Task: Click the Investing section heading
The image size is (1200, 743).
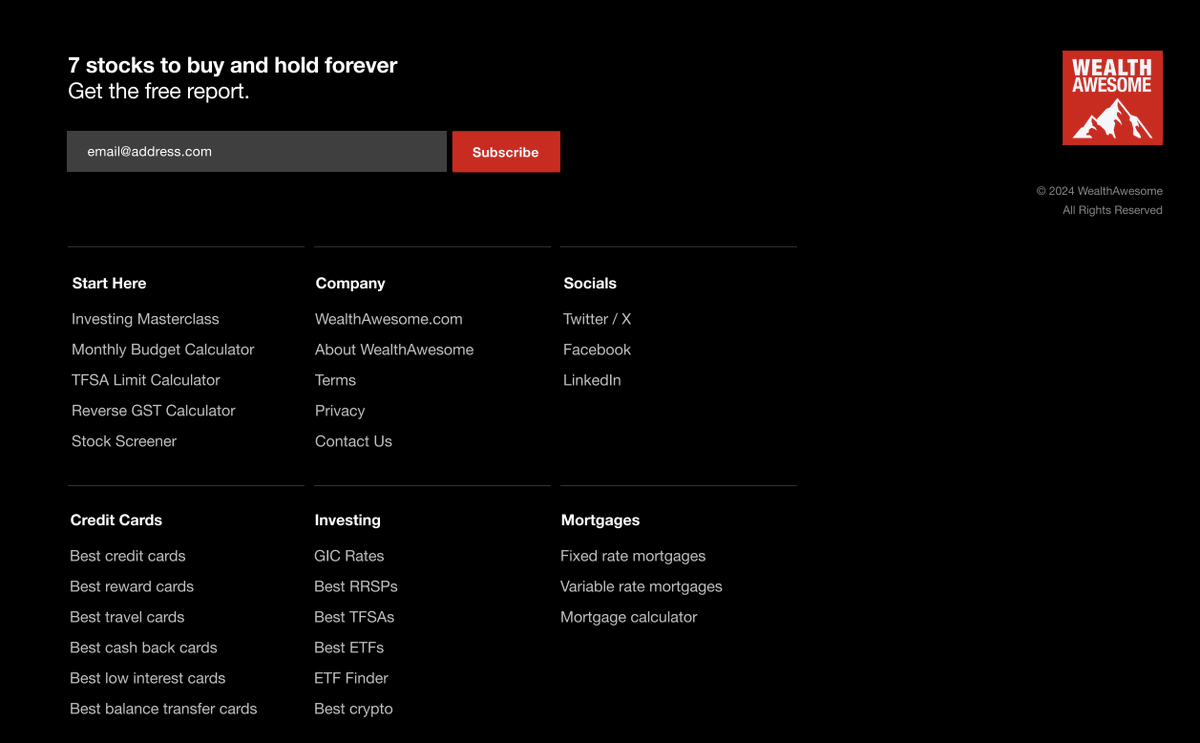Action: tap(347, 520)
